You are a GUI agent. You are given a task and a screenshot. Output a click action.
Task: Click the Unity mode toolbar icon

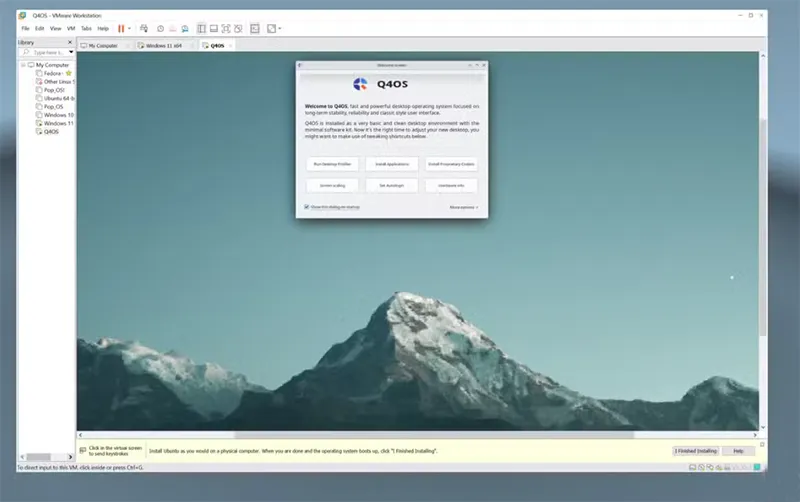pos(238,29)
